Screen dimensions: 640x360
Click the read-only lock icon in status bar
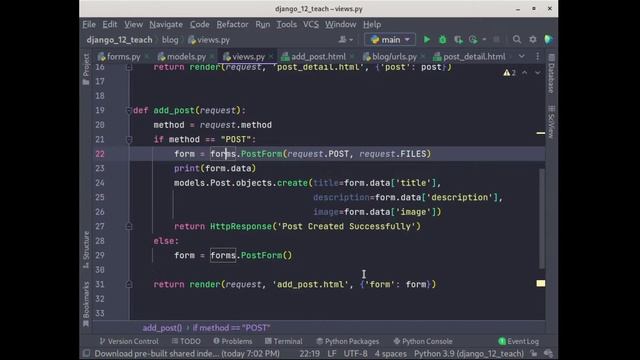pyautogui.click(x=534, y=353)
